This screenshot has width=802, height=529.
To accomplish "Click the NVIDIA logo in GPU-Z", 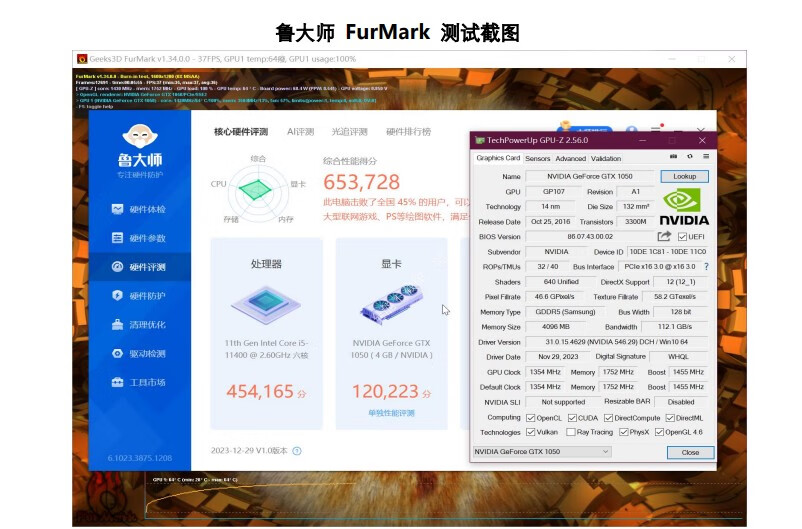I will click(x=684, y=207).
